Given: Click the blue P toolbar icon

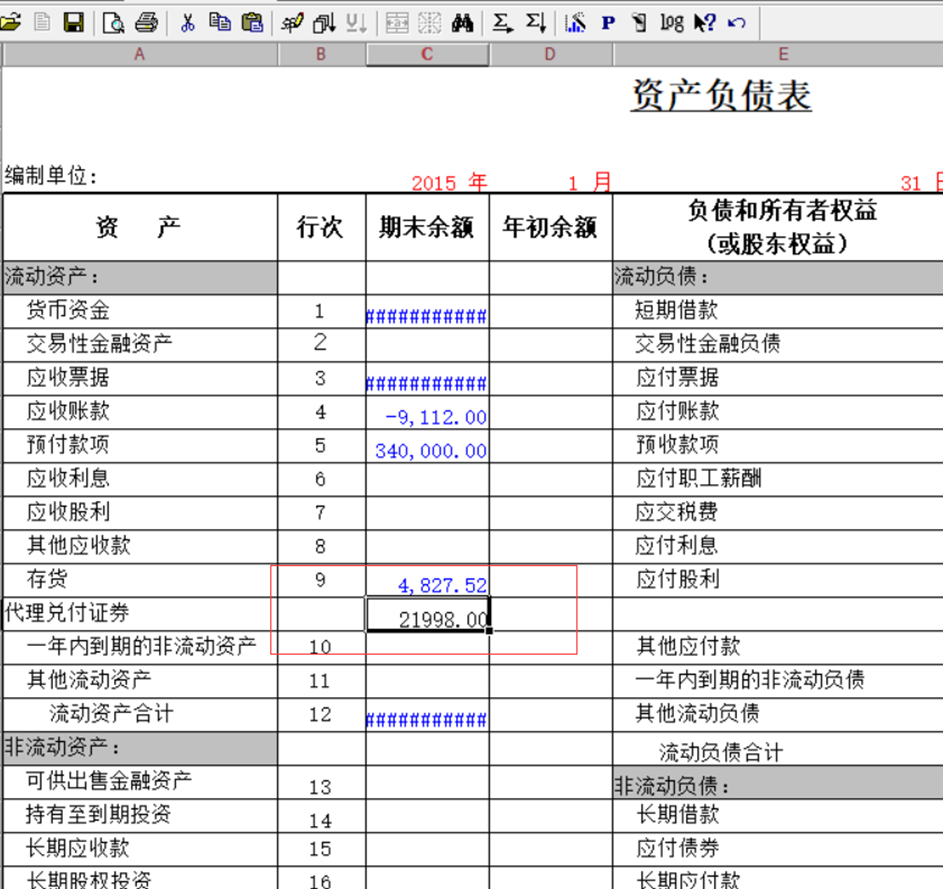Looking at the screenshot, I should (x=608, y=23).
